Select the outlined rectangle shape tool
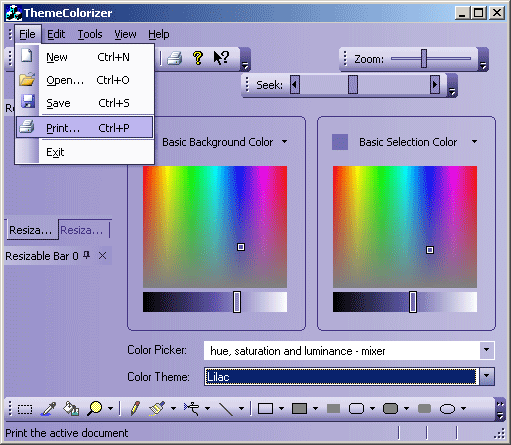 [265, 408]
